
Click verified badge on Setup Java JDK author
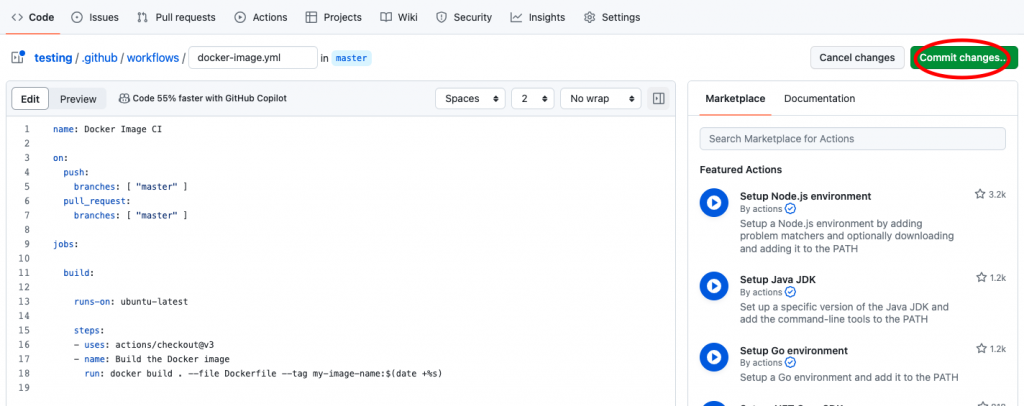[790, 292]
